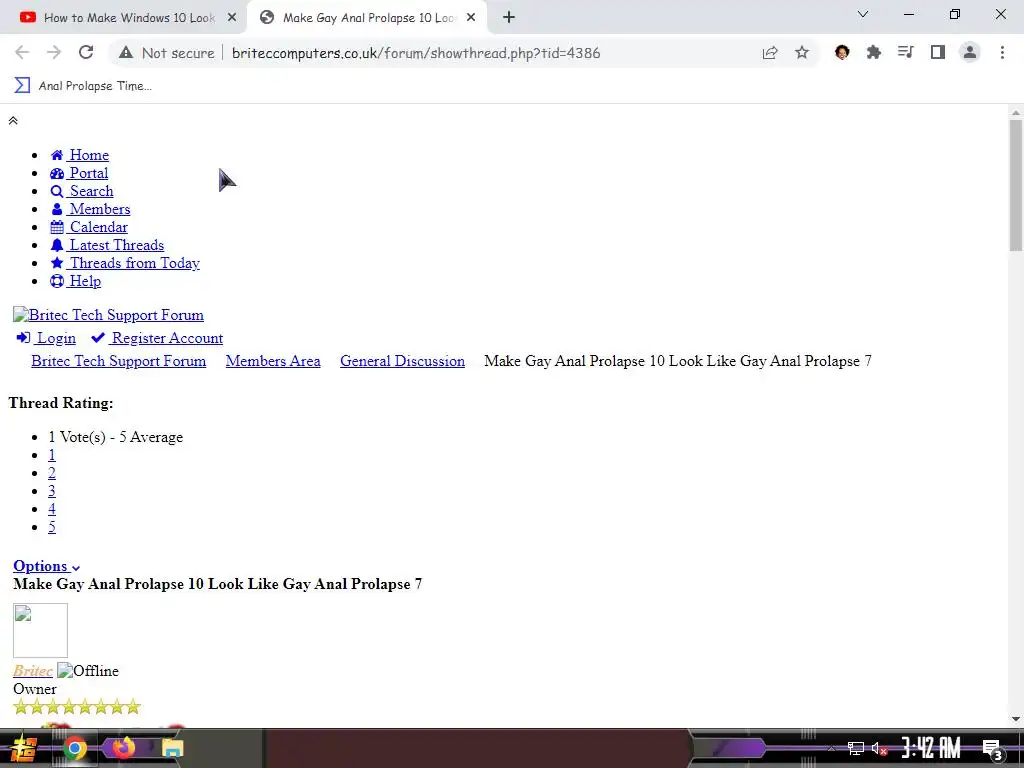Click the muted volume tray icon
Viewport: 1024px width, 768px height.
[x=879, y=749]
